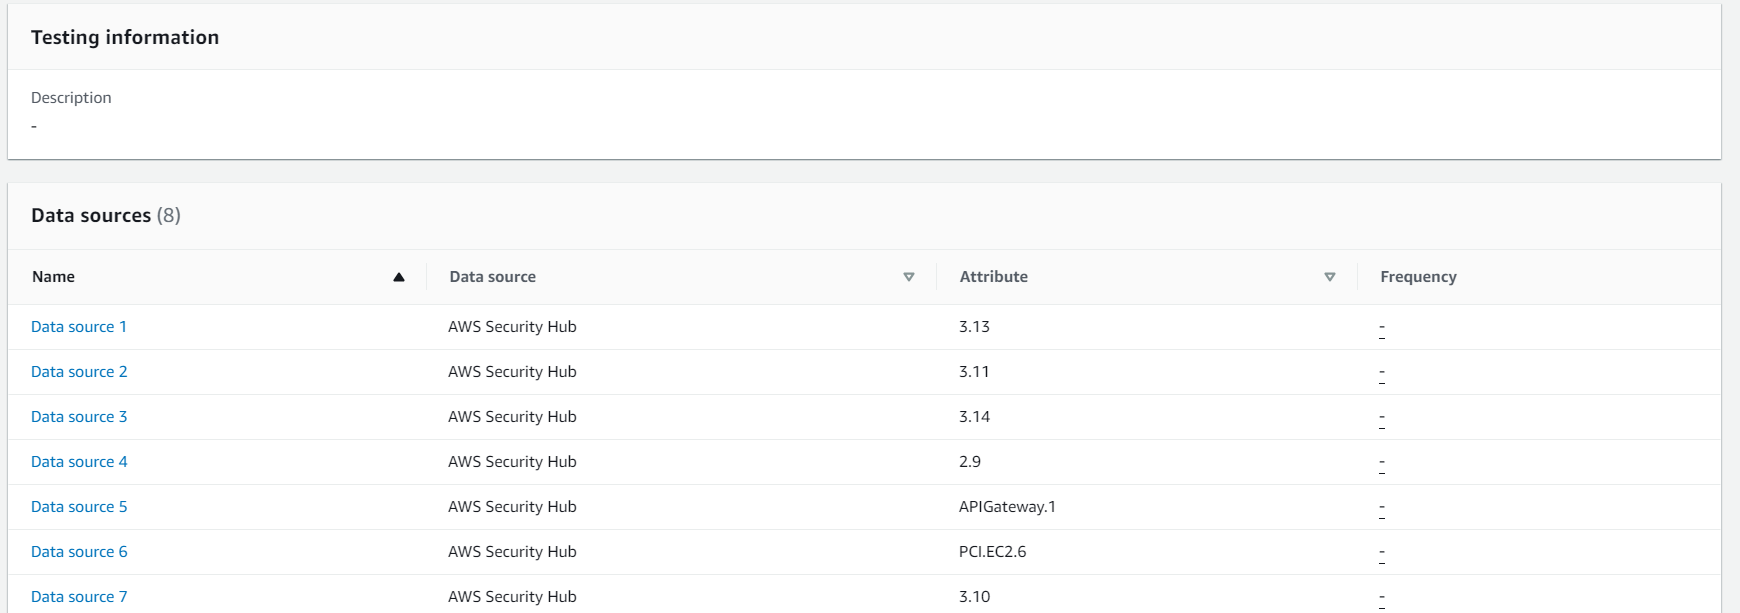The height and width of the screenshot is (613, 1740).
Task: Sort by Name ascending arrow
Action: [399, 277]
